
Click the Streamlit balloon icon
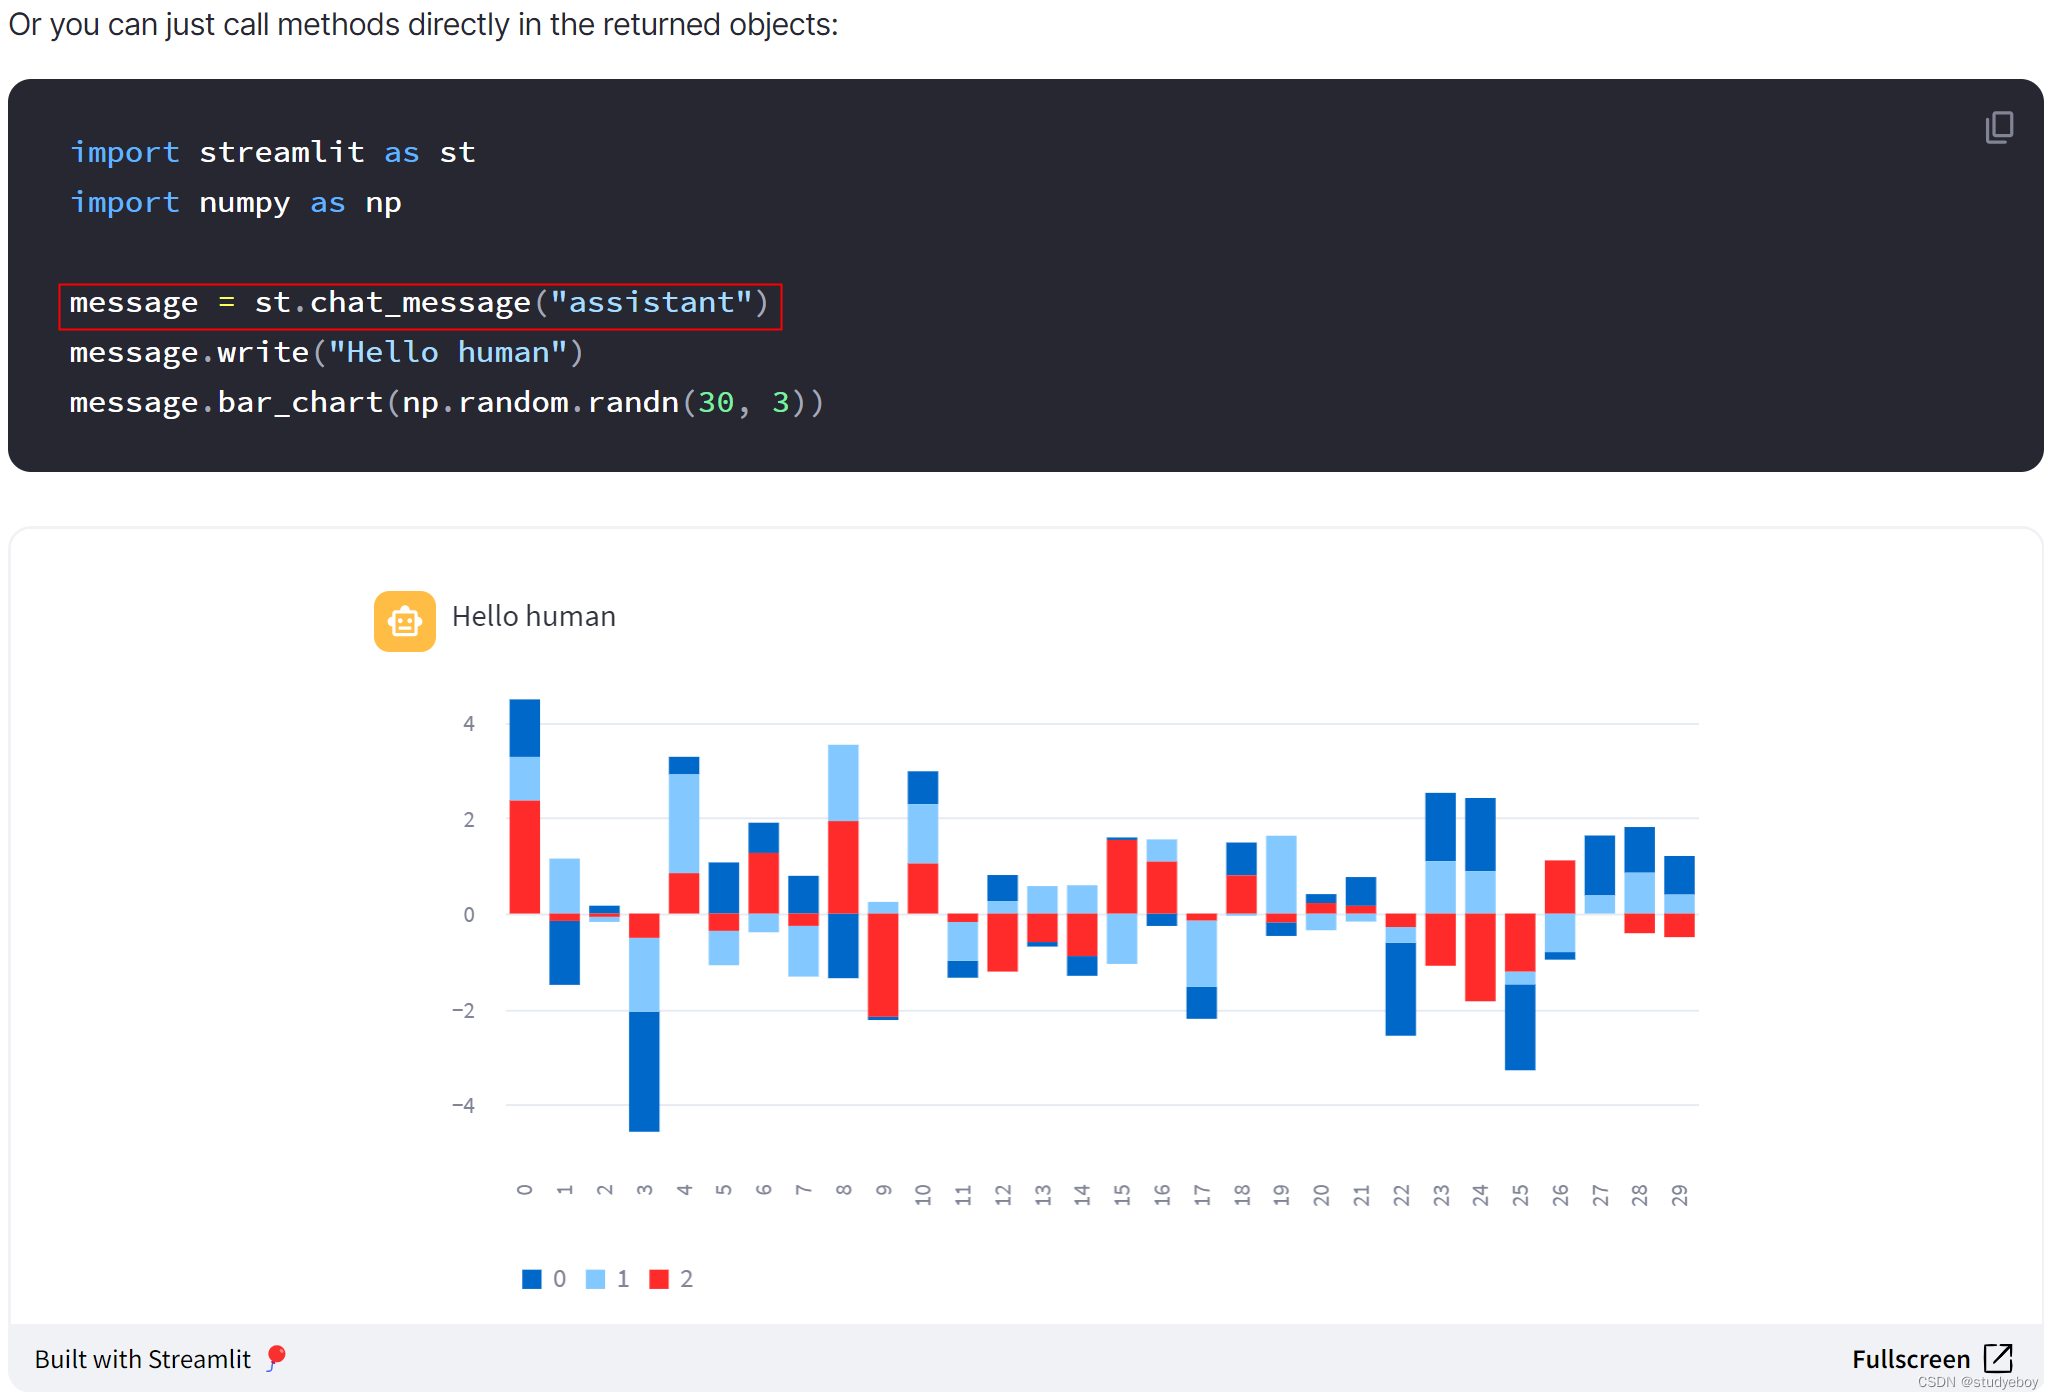276,1357
